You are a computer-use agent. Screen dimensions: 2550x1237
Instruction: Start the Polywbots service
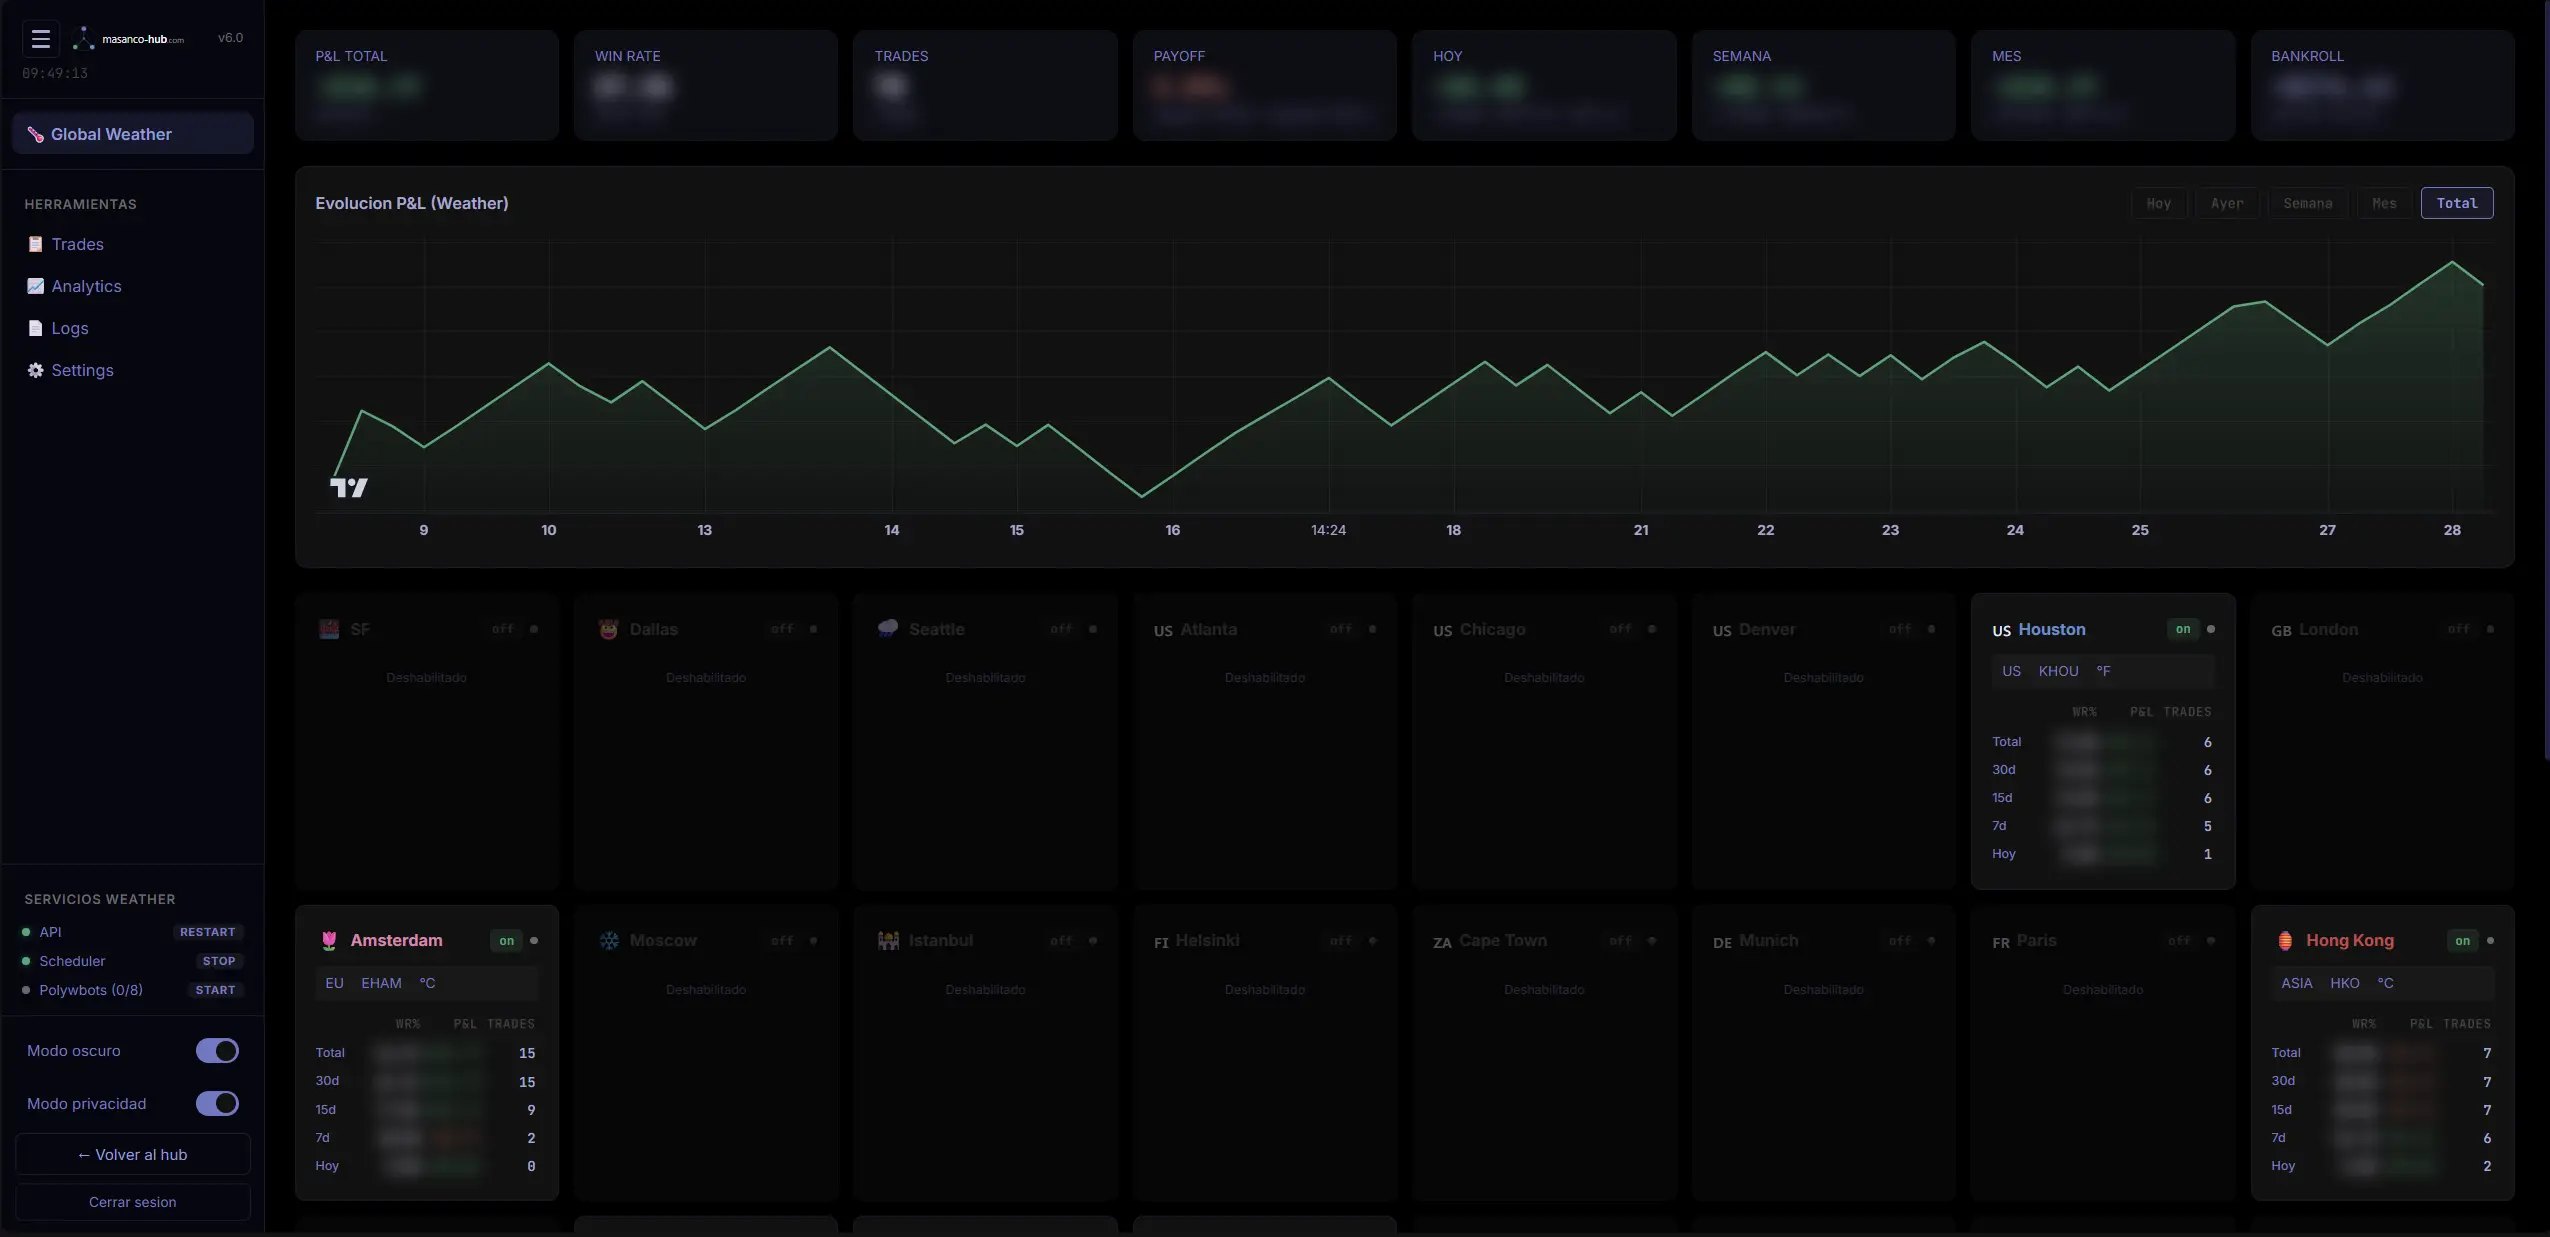(x=215, y=990)
